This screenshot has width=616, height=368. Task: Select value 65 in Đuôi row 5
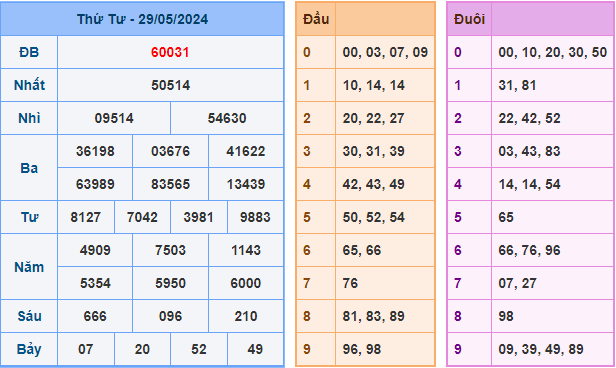click(x=506, y=217)
